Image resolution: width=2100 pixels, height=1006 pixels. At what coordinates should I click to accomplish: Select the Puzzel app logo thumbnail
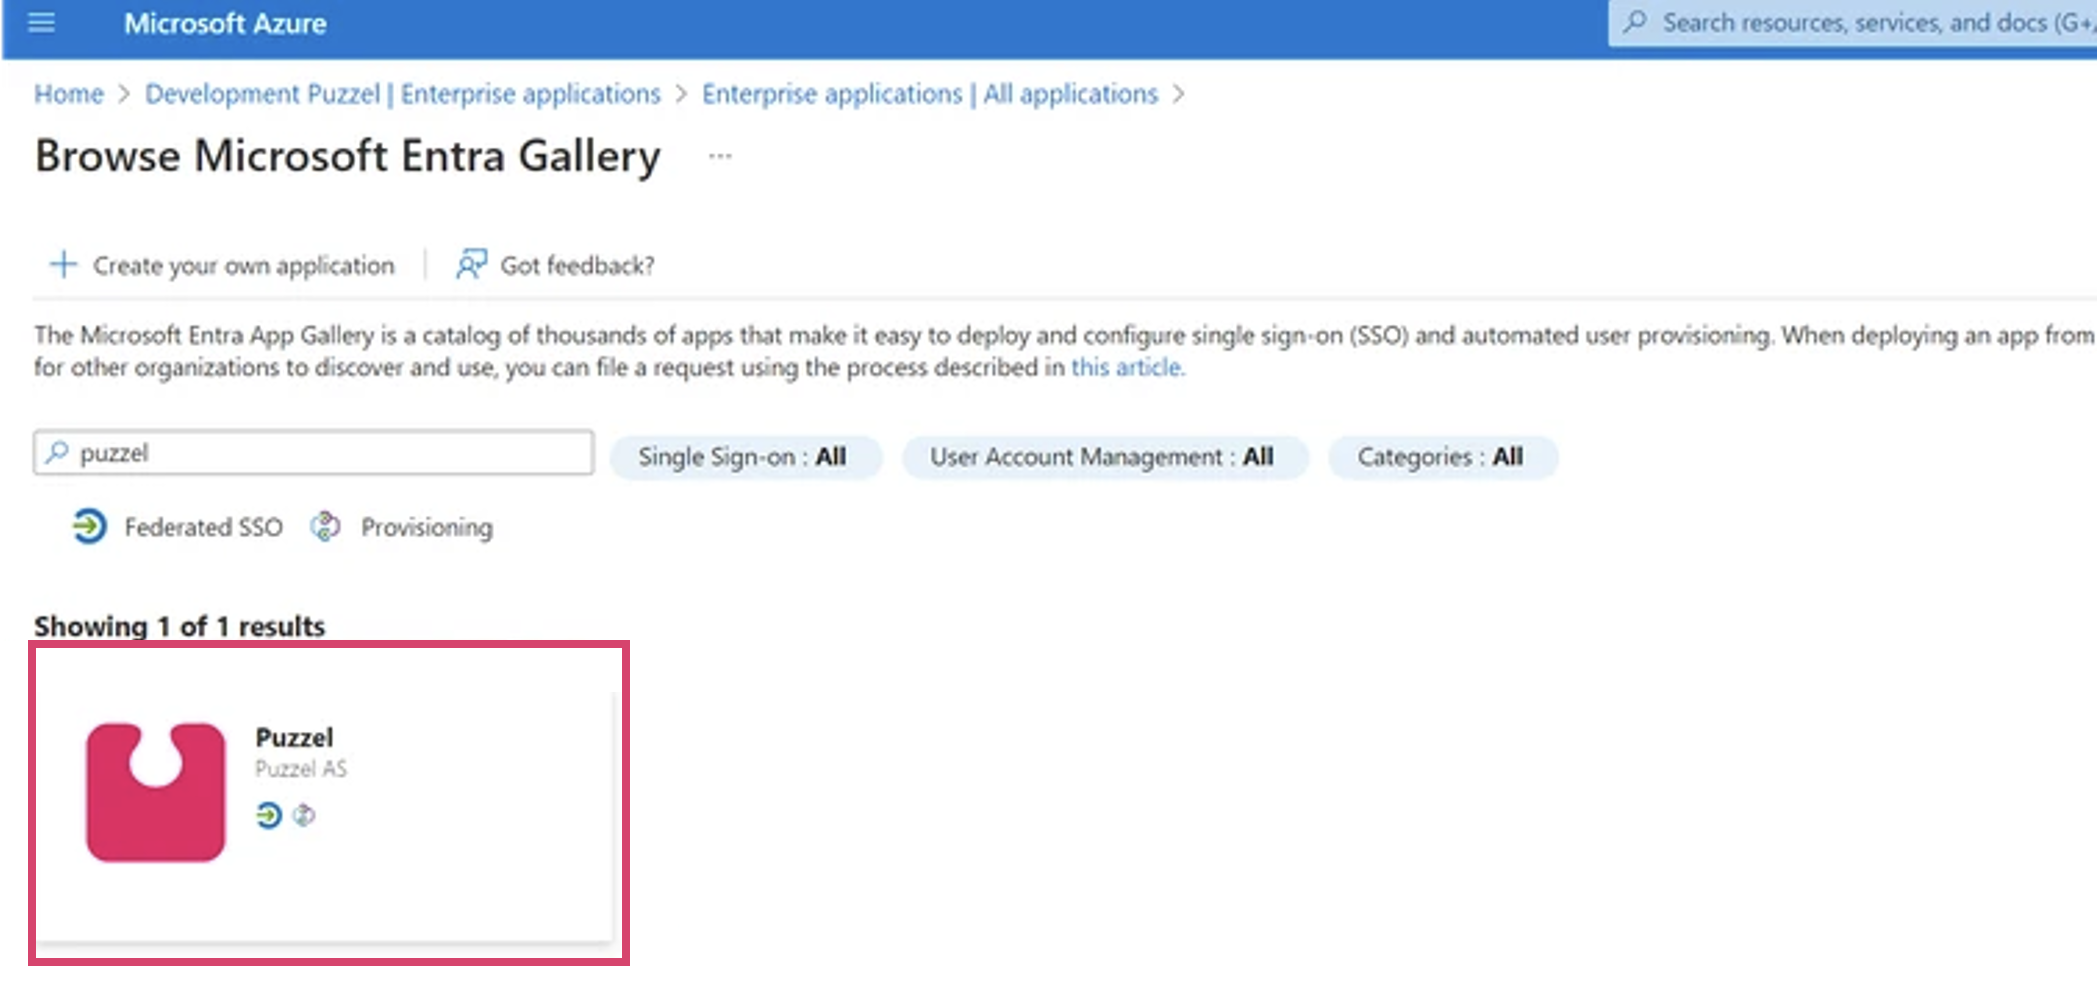[x=156, y=792]
